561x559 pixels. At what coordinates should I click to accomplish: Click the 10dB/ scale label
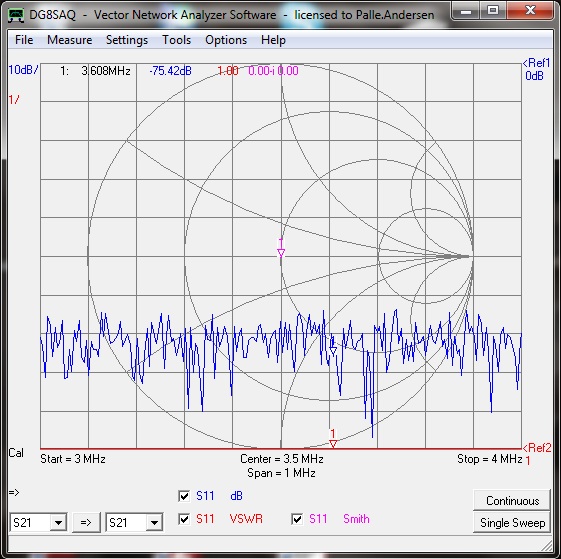tap(23, 69)
